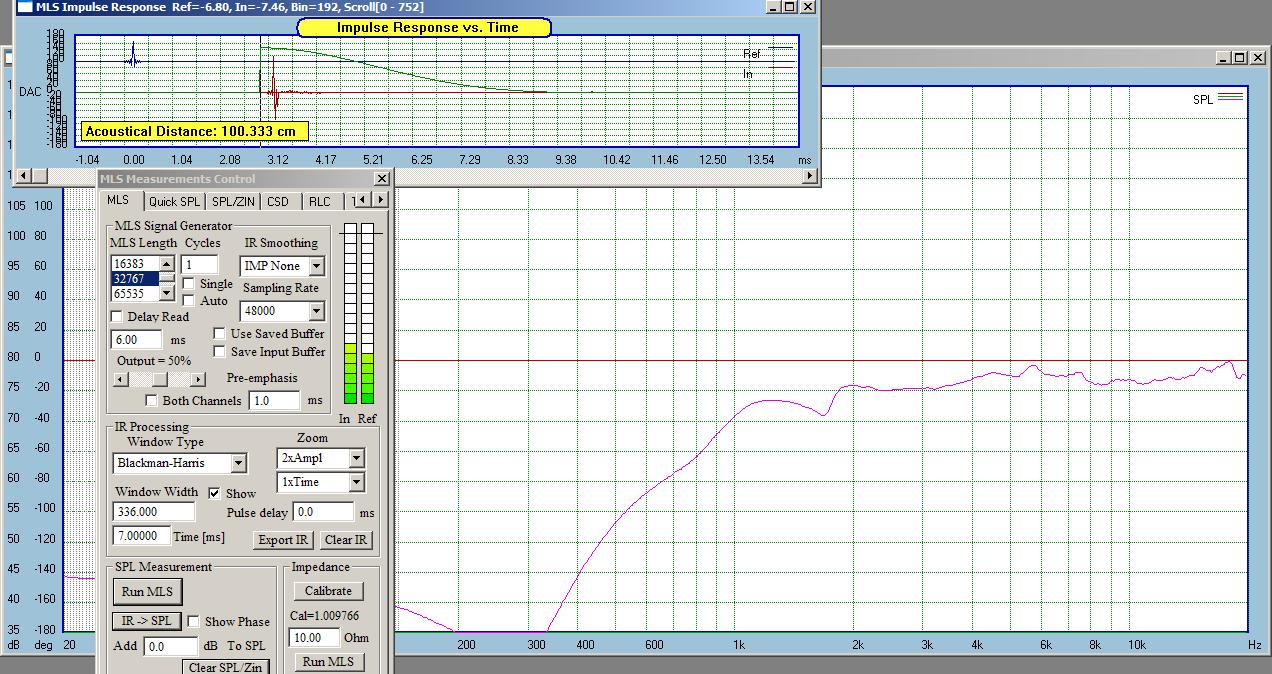Open the 1xTime zoom dropdown
1272x674 pixels.
356,482
